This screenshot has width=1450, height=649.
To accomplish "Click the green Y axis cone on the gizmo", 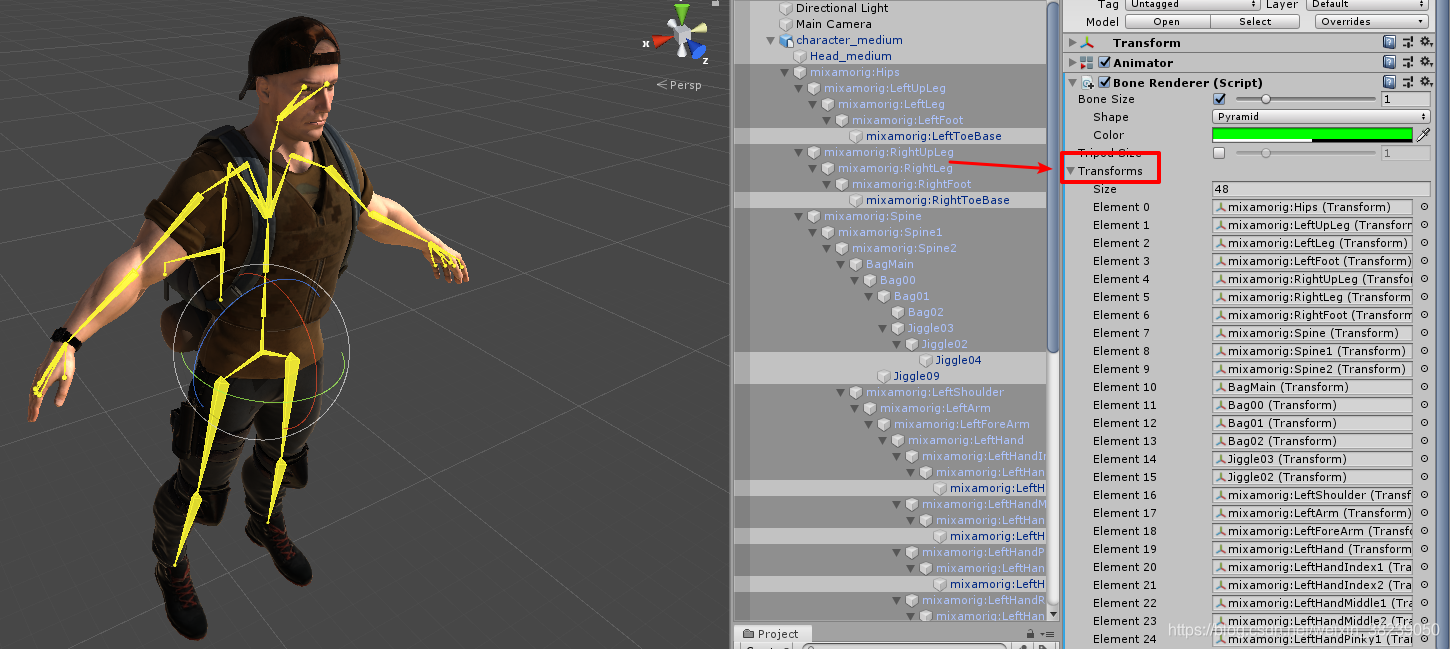I will [x=682, y=13].
